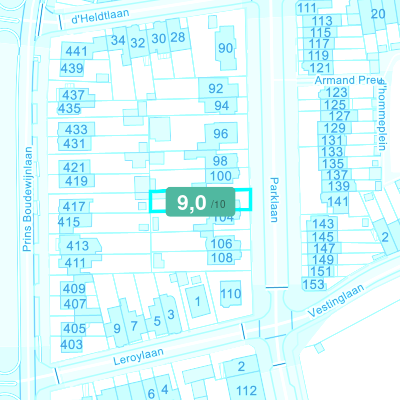Select house number 20
Viewport: 400px width, 400px height.
point(378,14)
